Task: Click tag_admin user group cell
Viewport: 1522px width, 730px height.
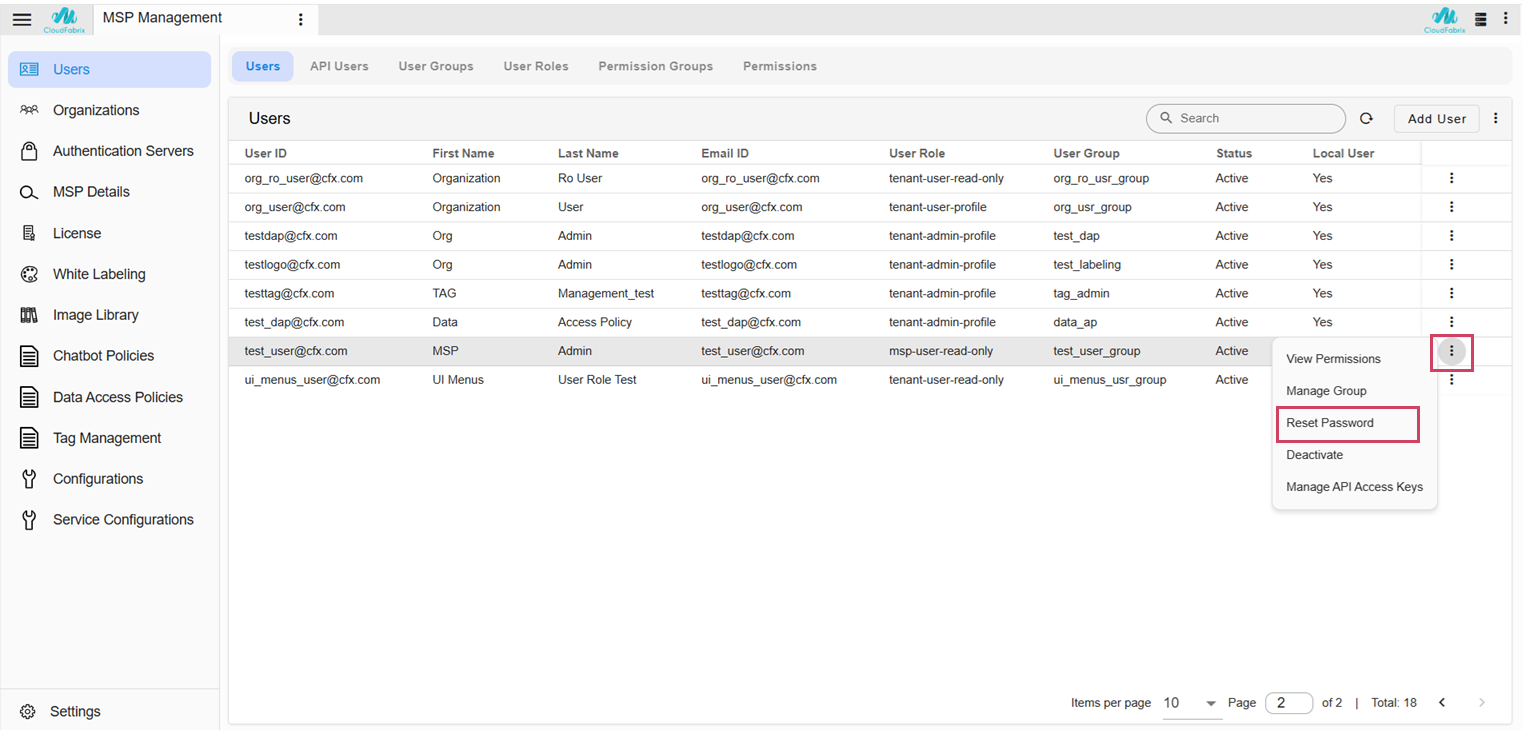Action: pos(1081,293)
